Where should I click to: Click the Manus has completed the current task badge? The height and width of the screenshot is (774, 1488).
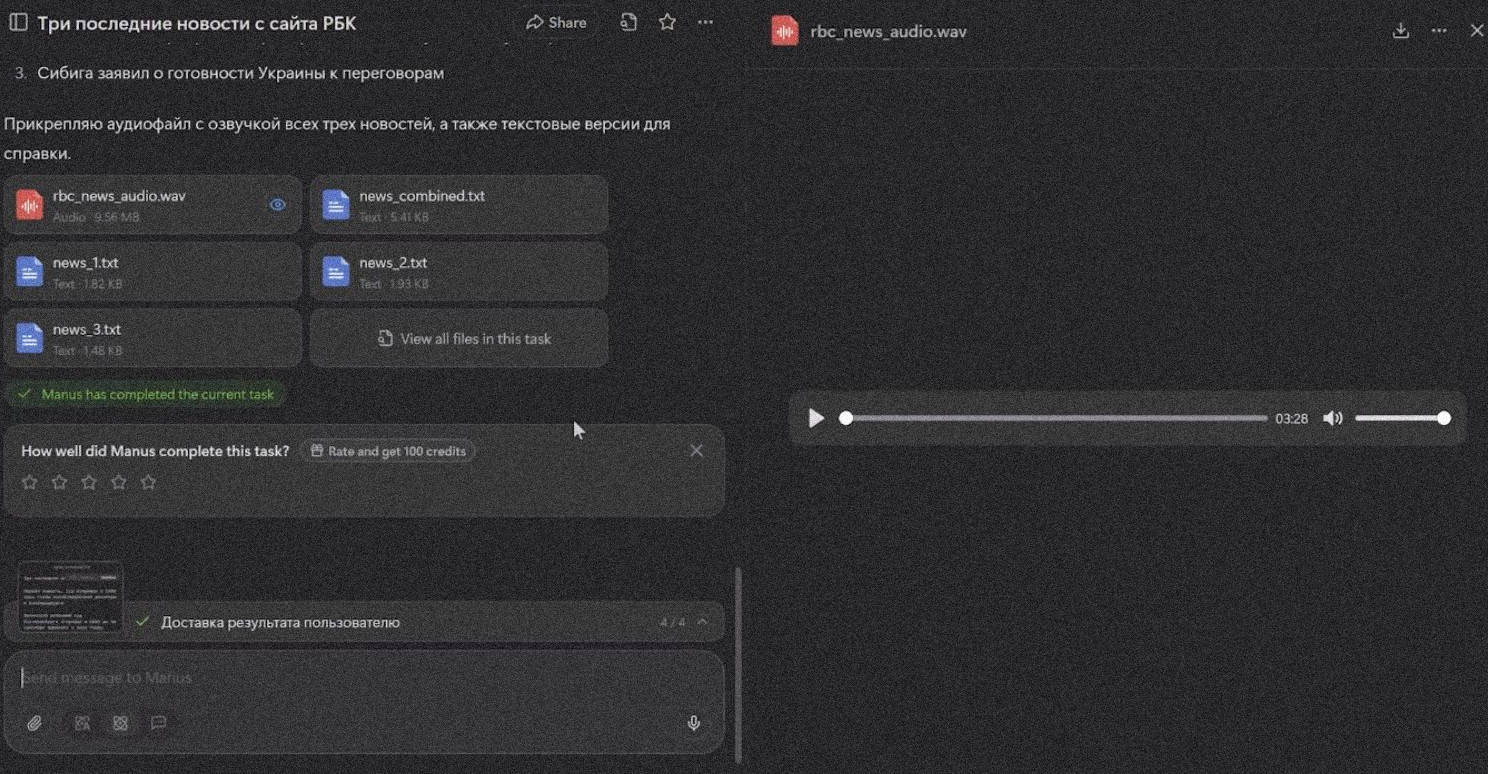click(x=147, y=394)
